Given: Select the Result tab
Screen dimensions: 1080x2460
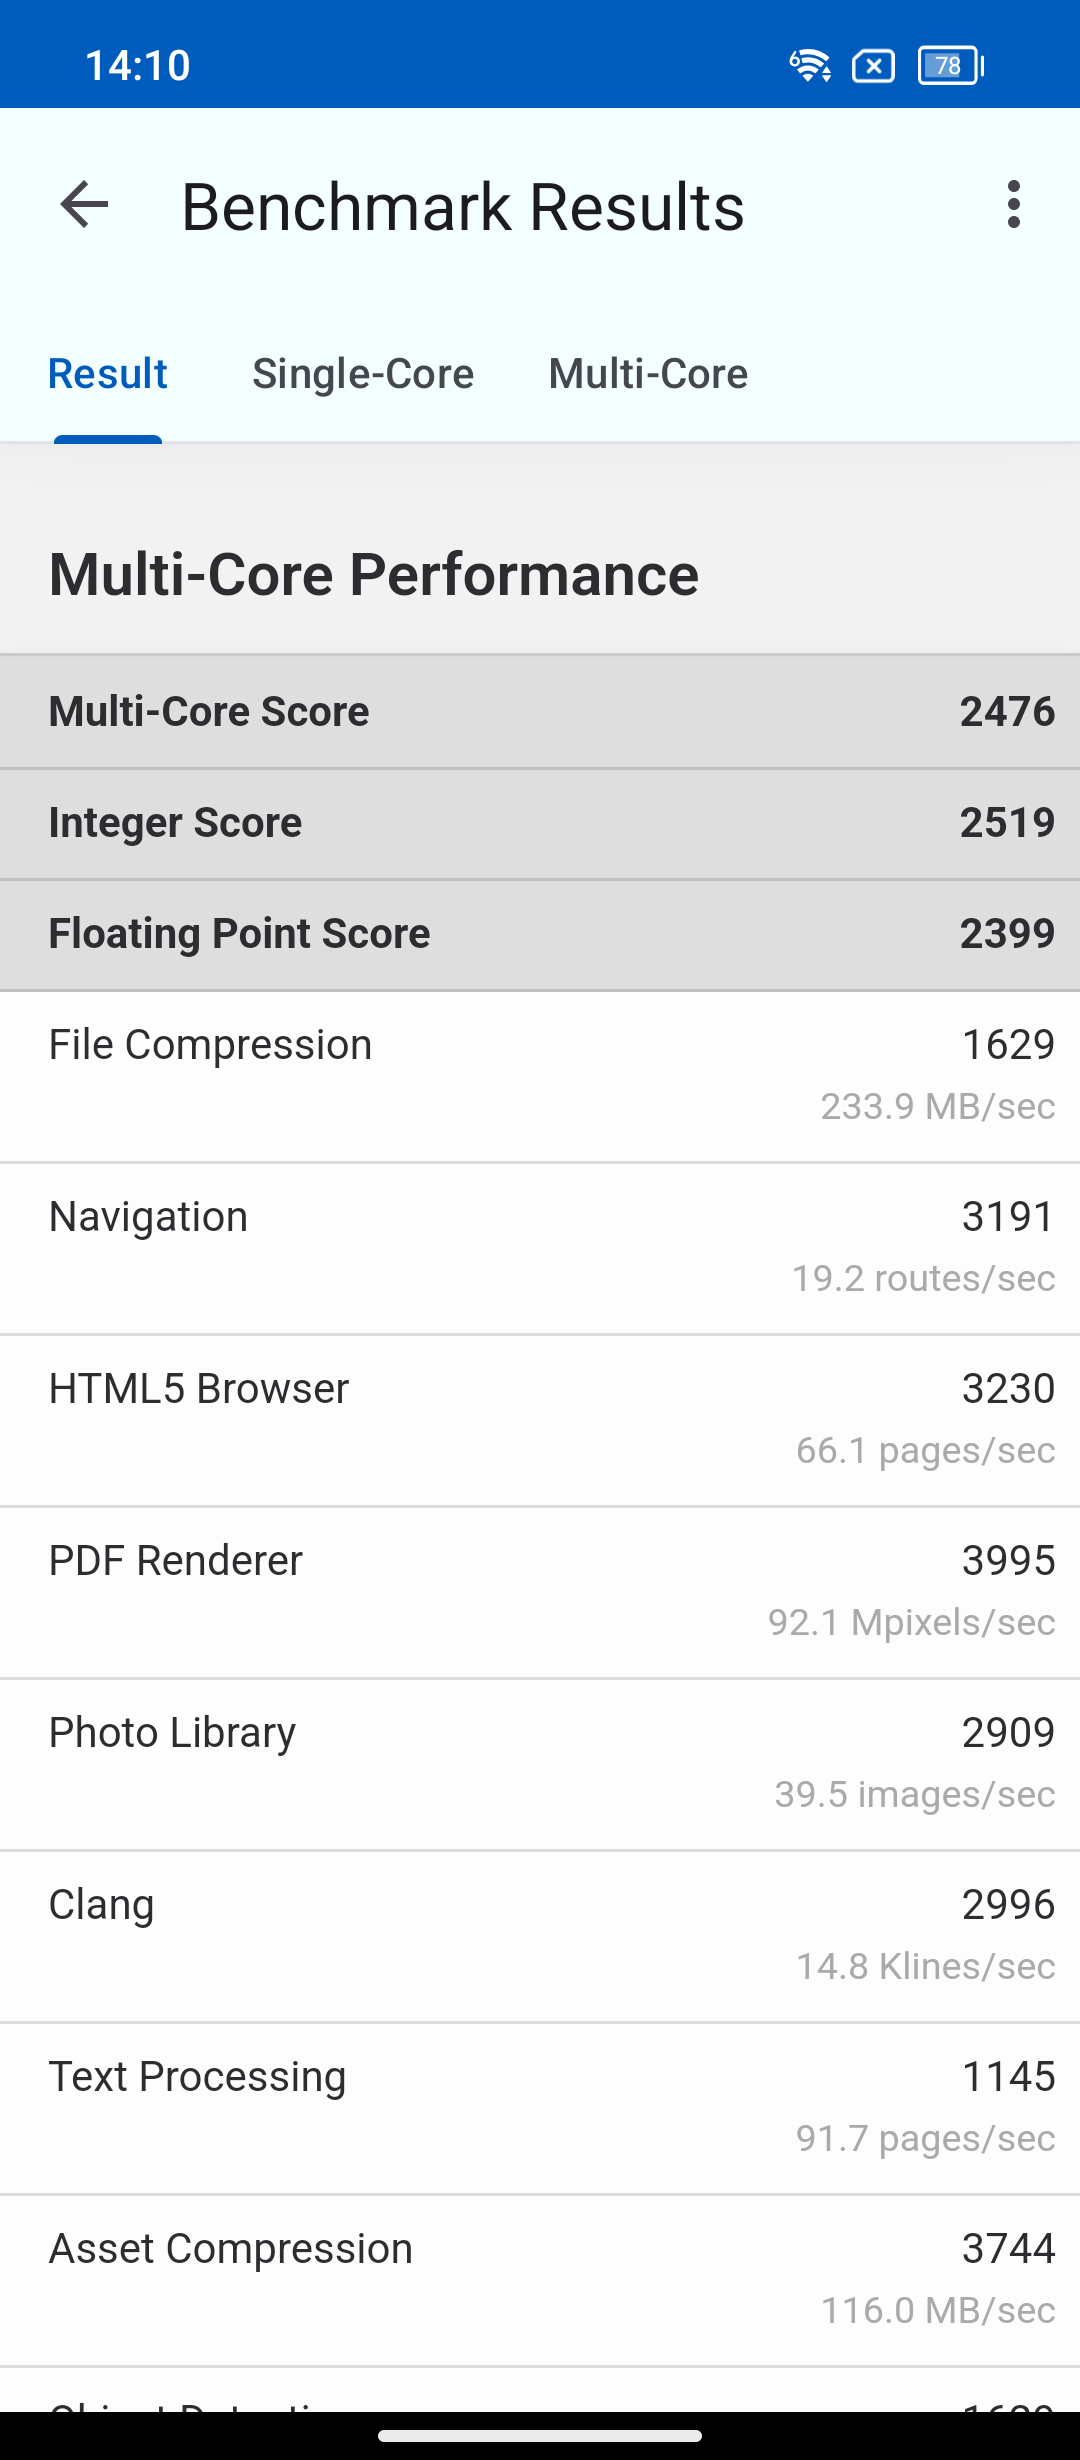Looking at the screenshot, I should (108, 374).
